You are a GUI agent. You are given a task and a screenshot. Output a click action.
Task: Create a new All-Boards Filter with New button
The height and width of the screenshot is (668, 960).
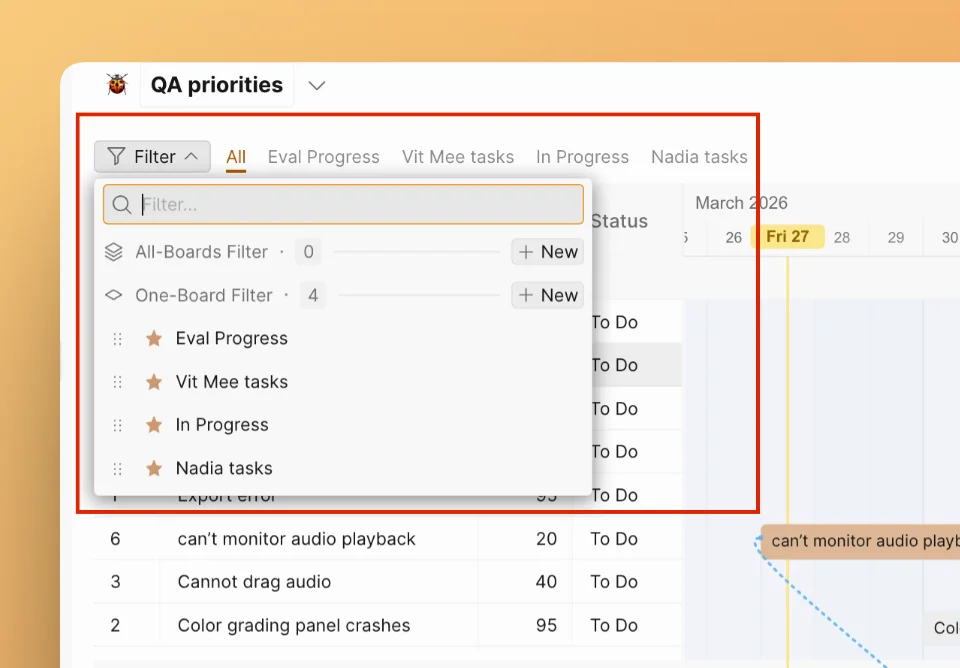pyautogui.click(x=547, y=252)
